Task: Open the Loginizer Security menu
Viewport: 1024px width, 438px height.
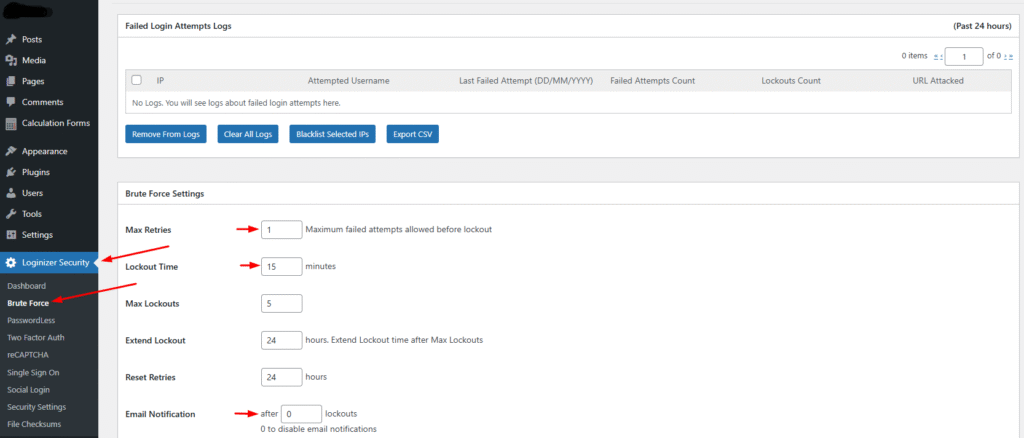Action: 49,262
